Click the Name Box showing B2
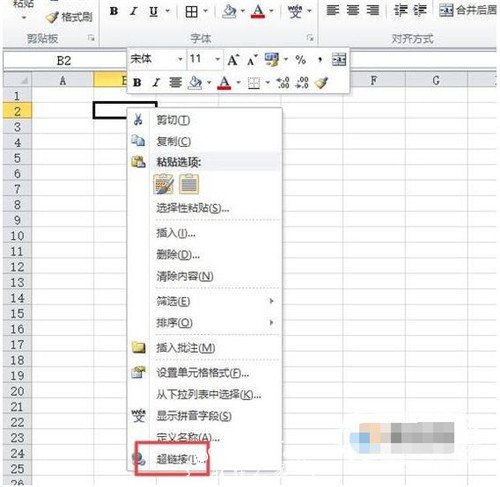Viewport: 500px width, 487px height. pyautogui.click(x=64, y=61)
